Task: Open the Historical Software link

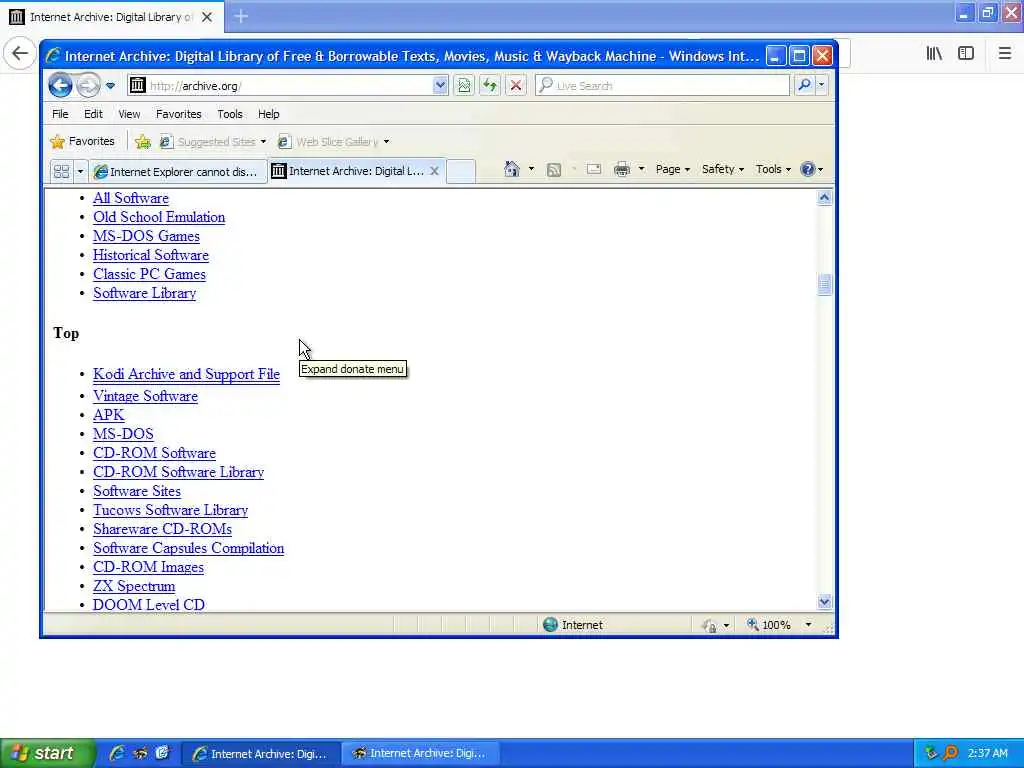Action: (x=151, y=255)
